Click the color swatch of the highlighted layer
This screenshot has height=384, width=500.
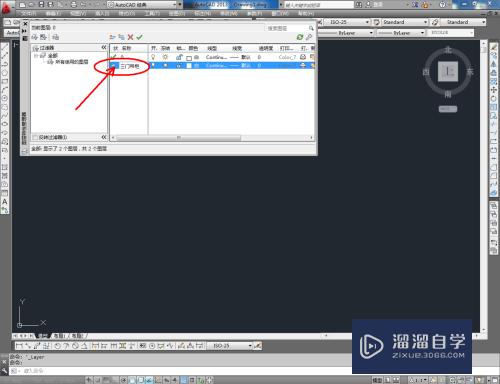(189, 66)
